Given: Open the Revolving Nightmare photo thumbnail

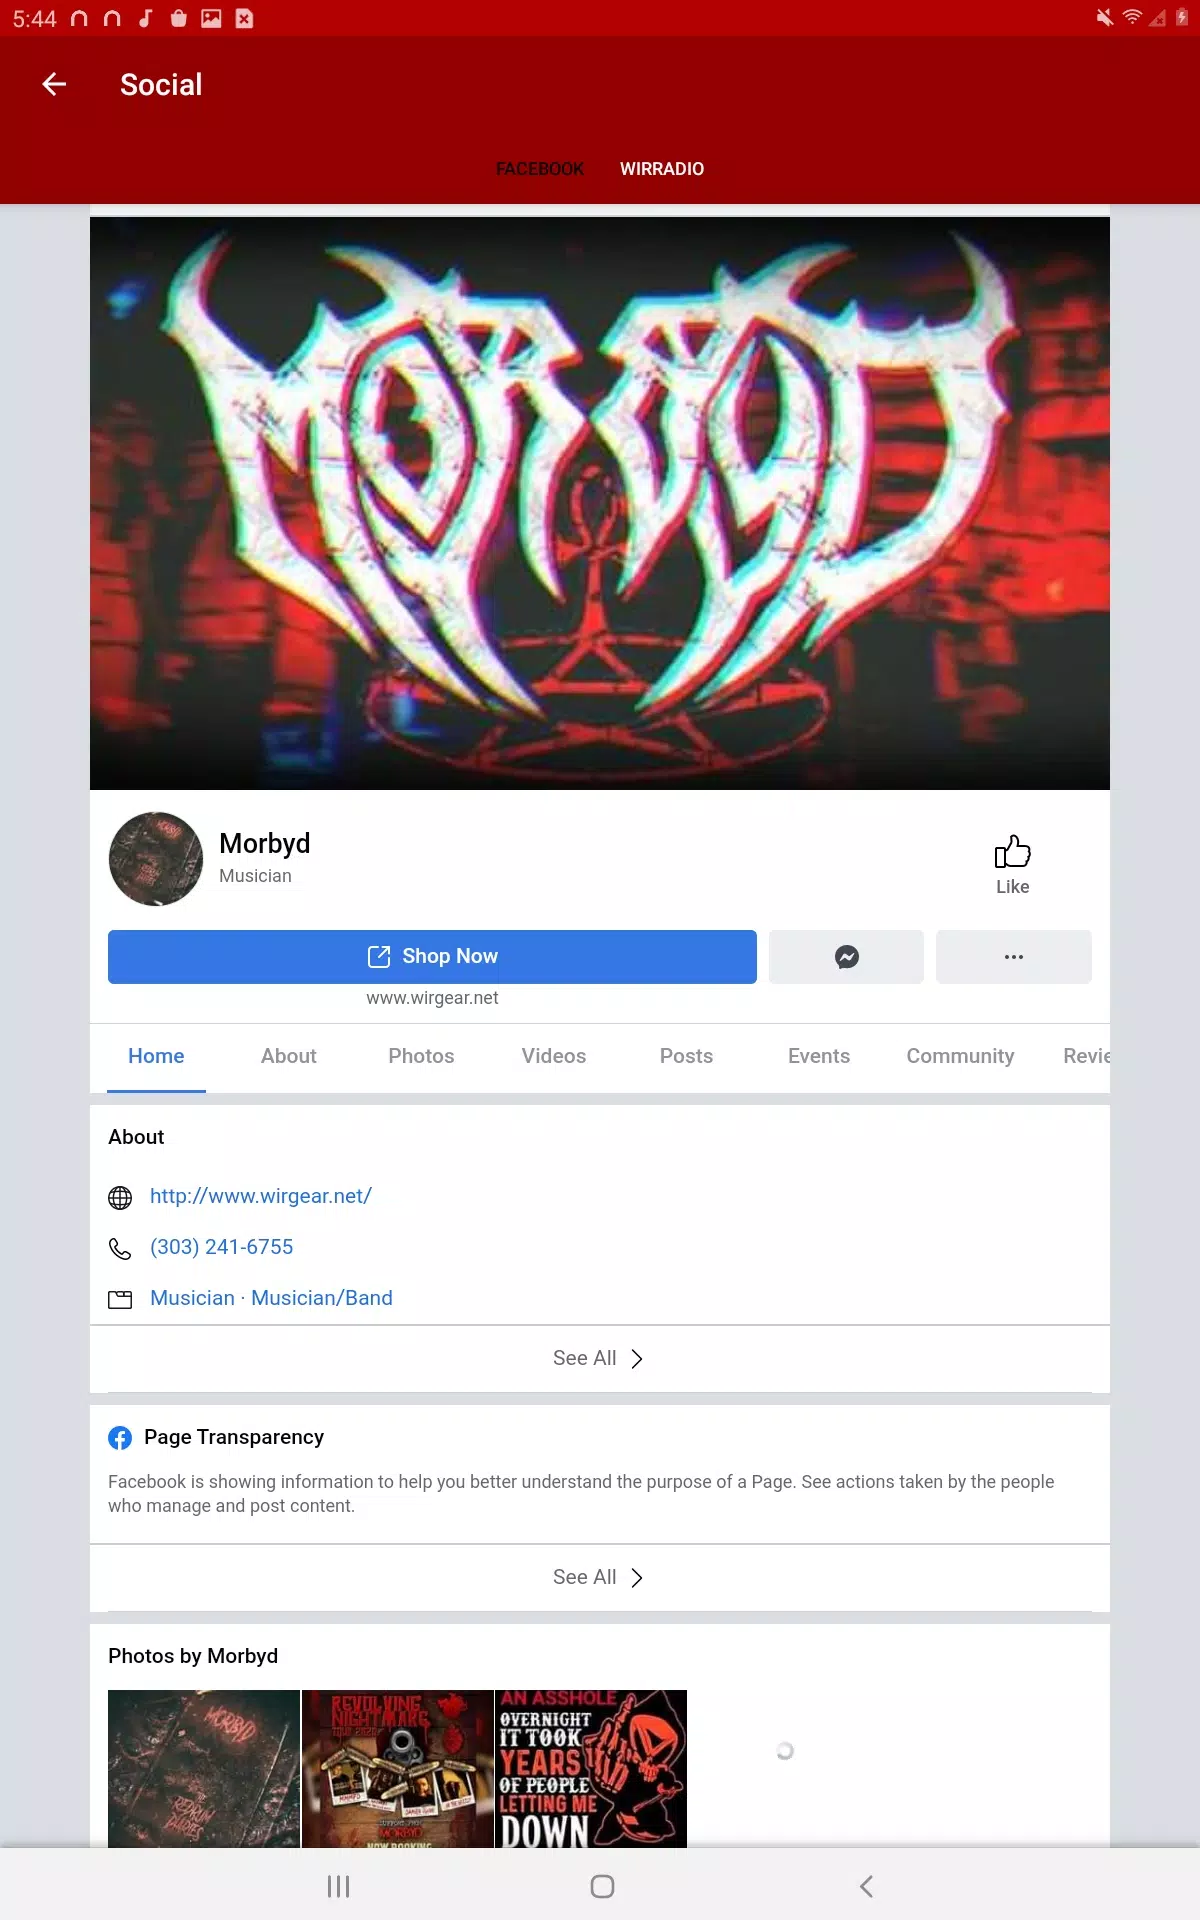Looking at the screenshot, I should pos(398,1768).
